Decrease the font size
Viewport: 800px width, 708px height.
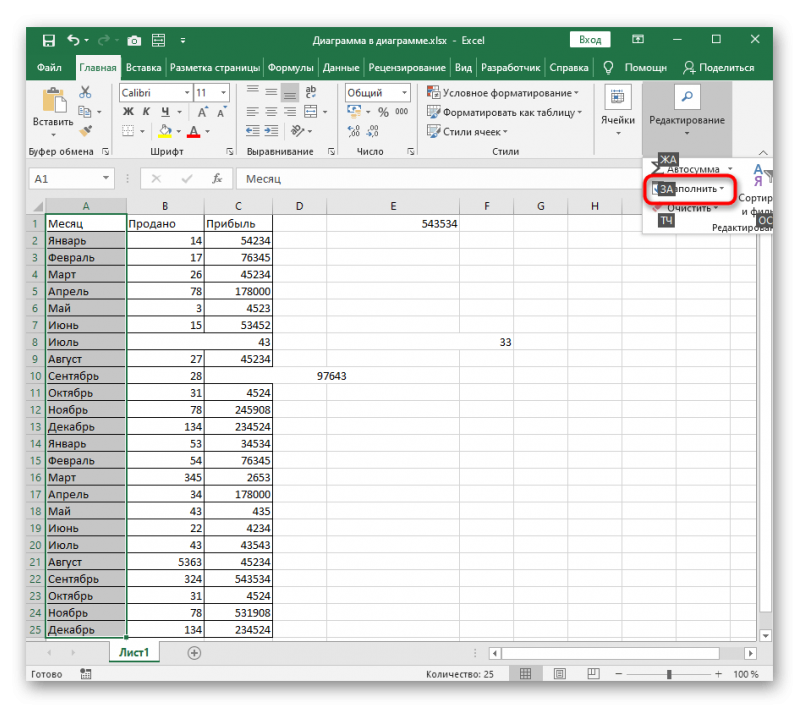pos(221,112)
